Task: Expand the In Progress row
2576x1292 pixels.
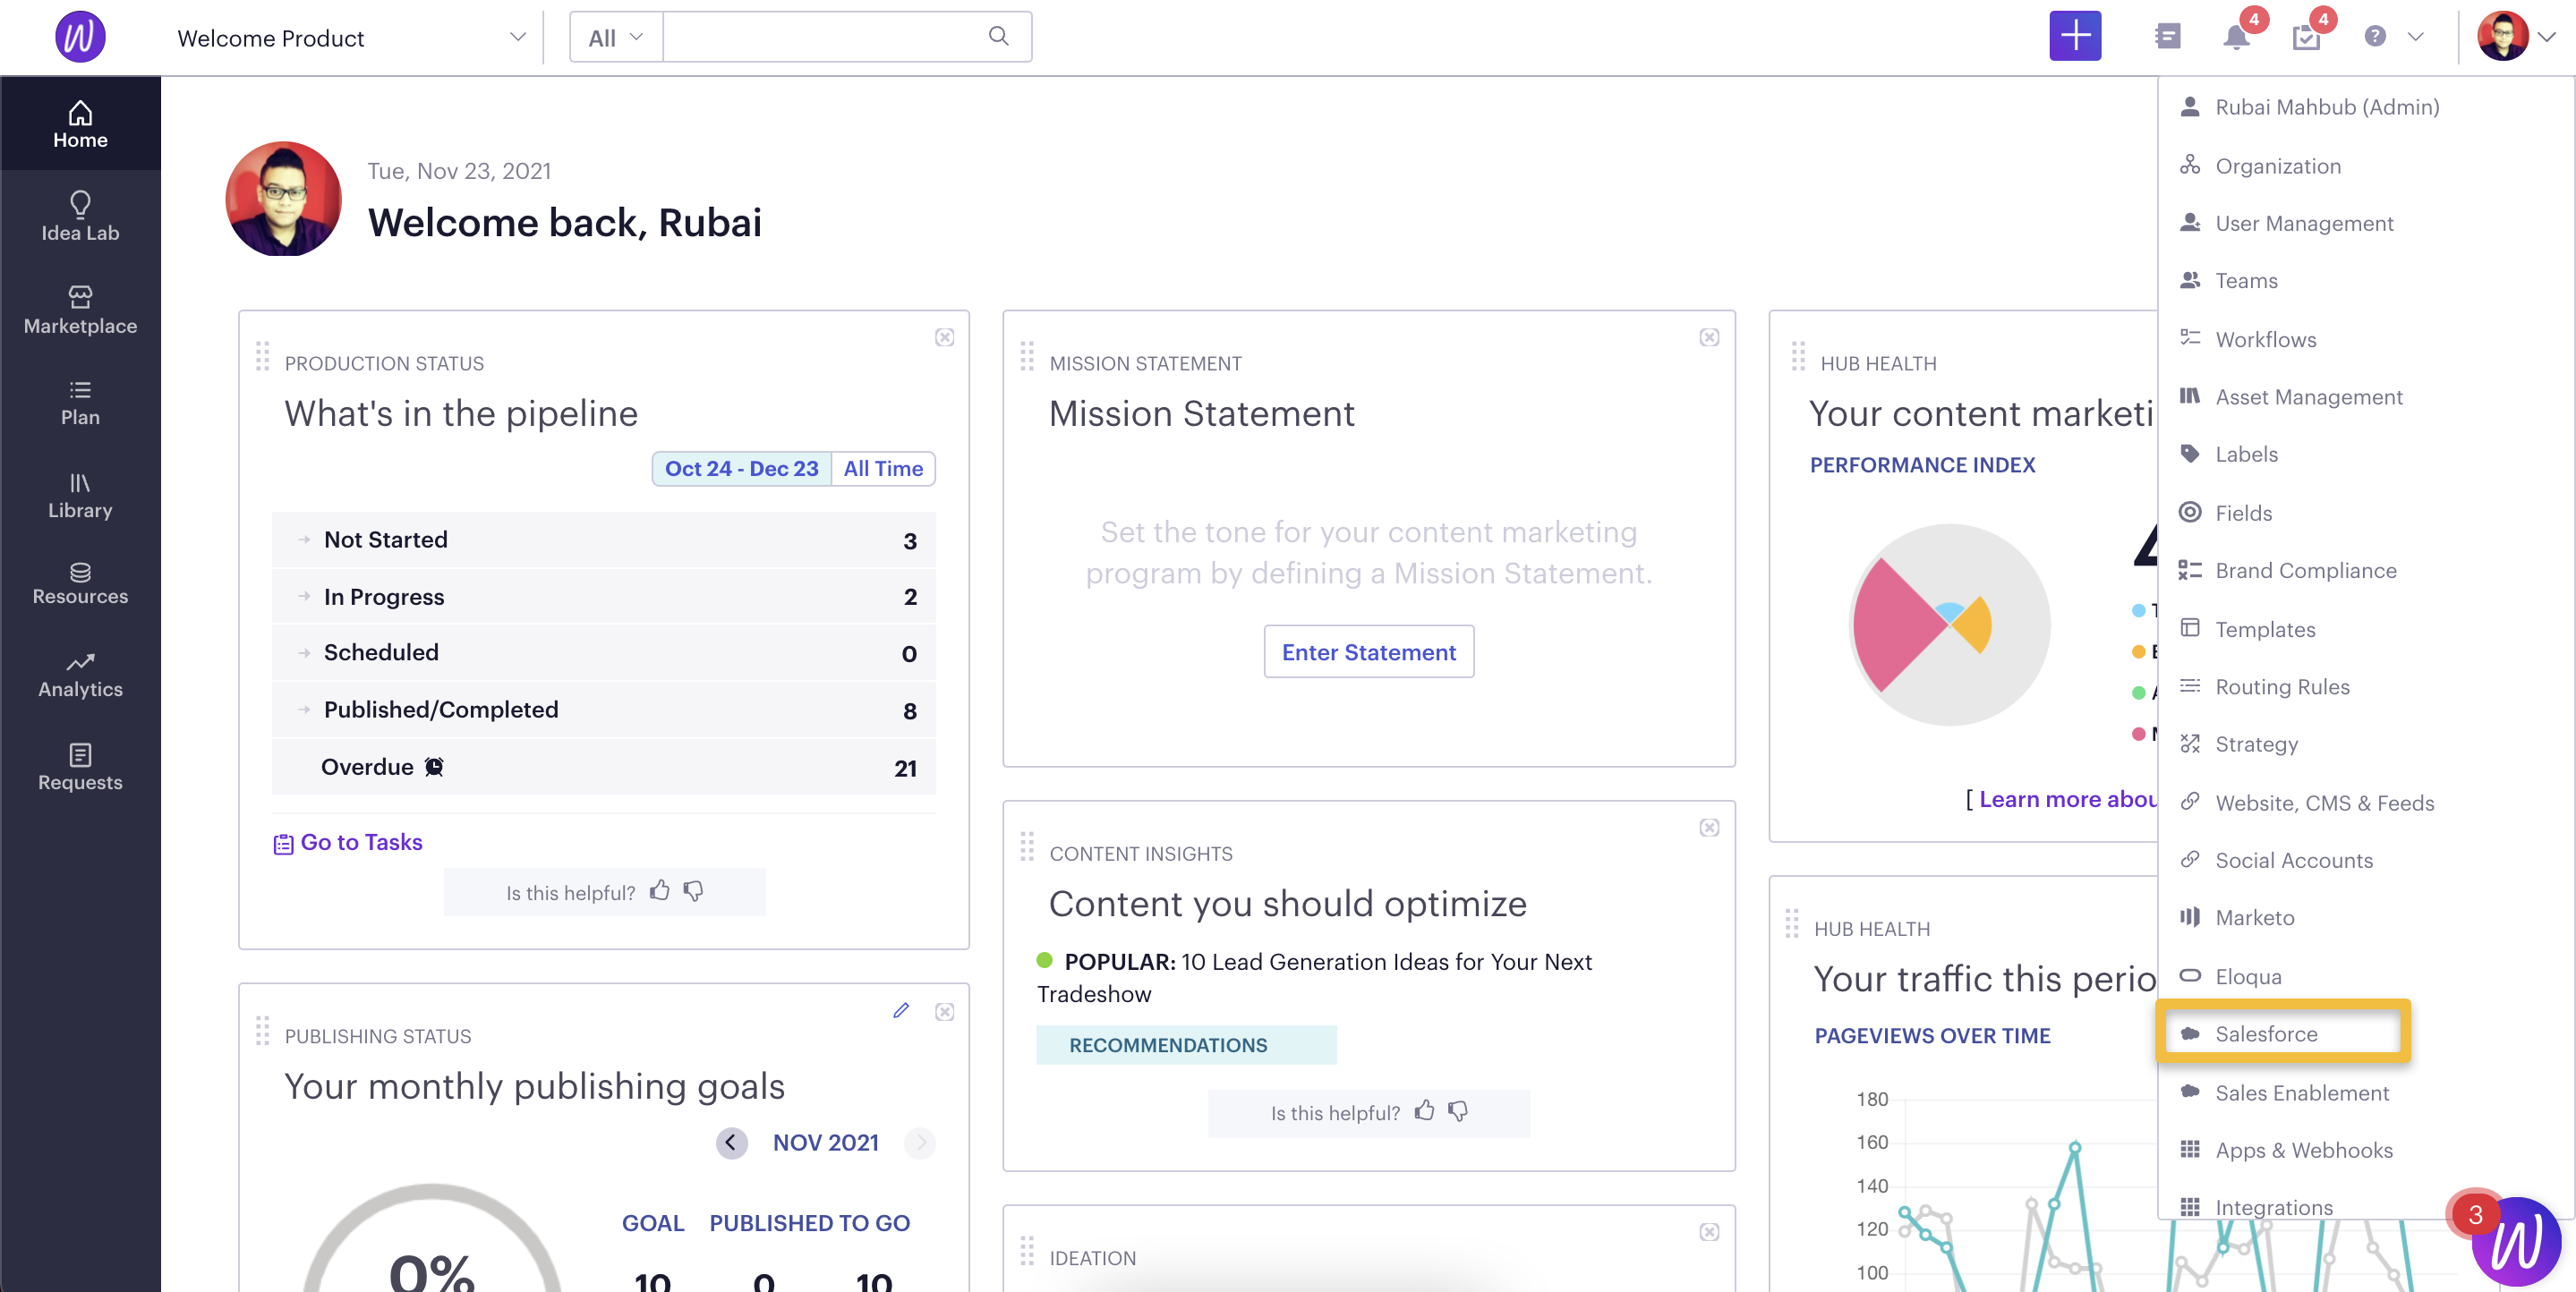Action: (x=604, y=597)
